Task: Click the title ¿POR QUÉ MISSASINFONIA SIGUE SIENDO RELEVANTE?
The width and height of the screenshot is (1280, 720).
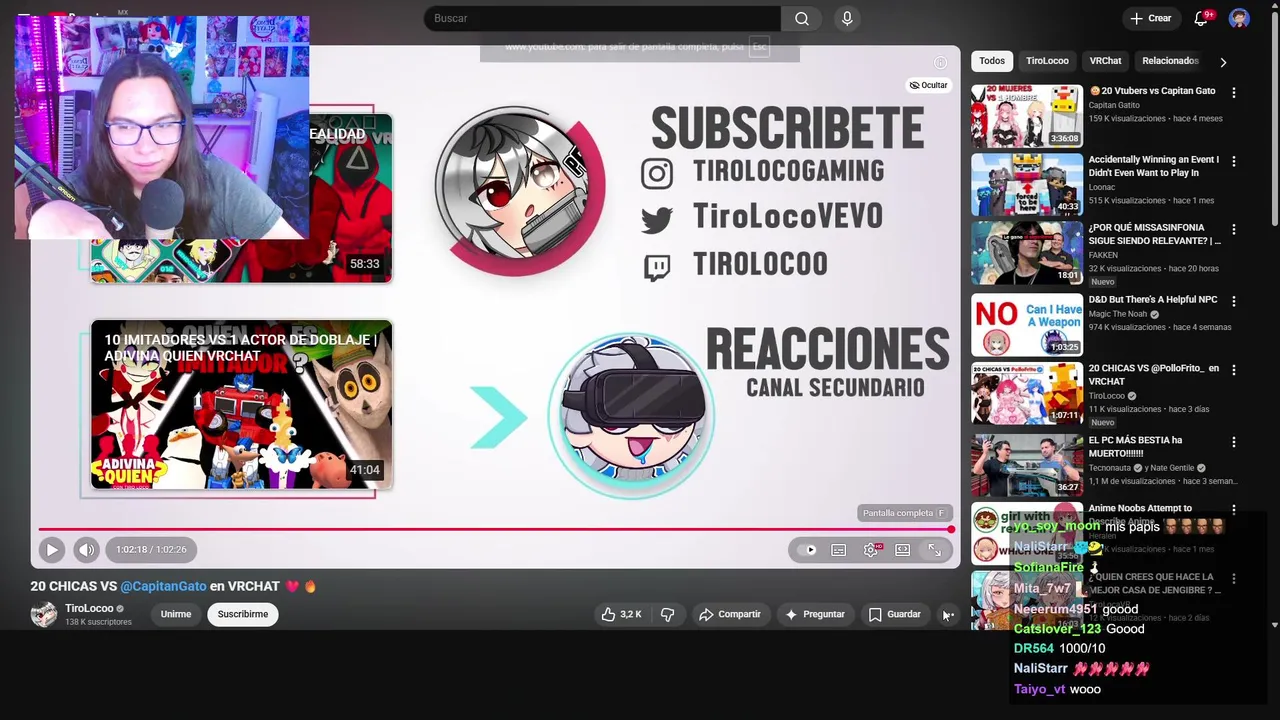Action: [1154, 234]
